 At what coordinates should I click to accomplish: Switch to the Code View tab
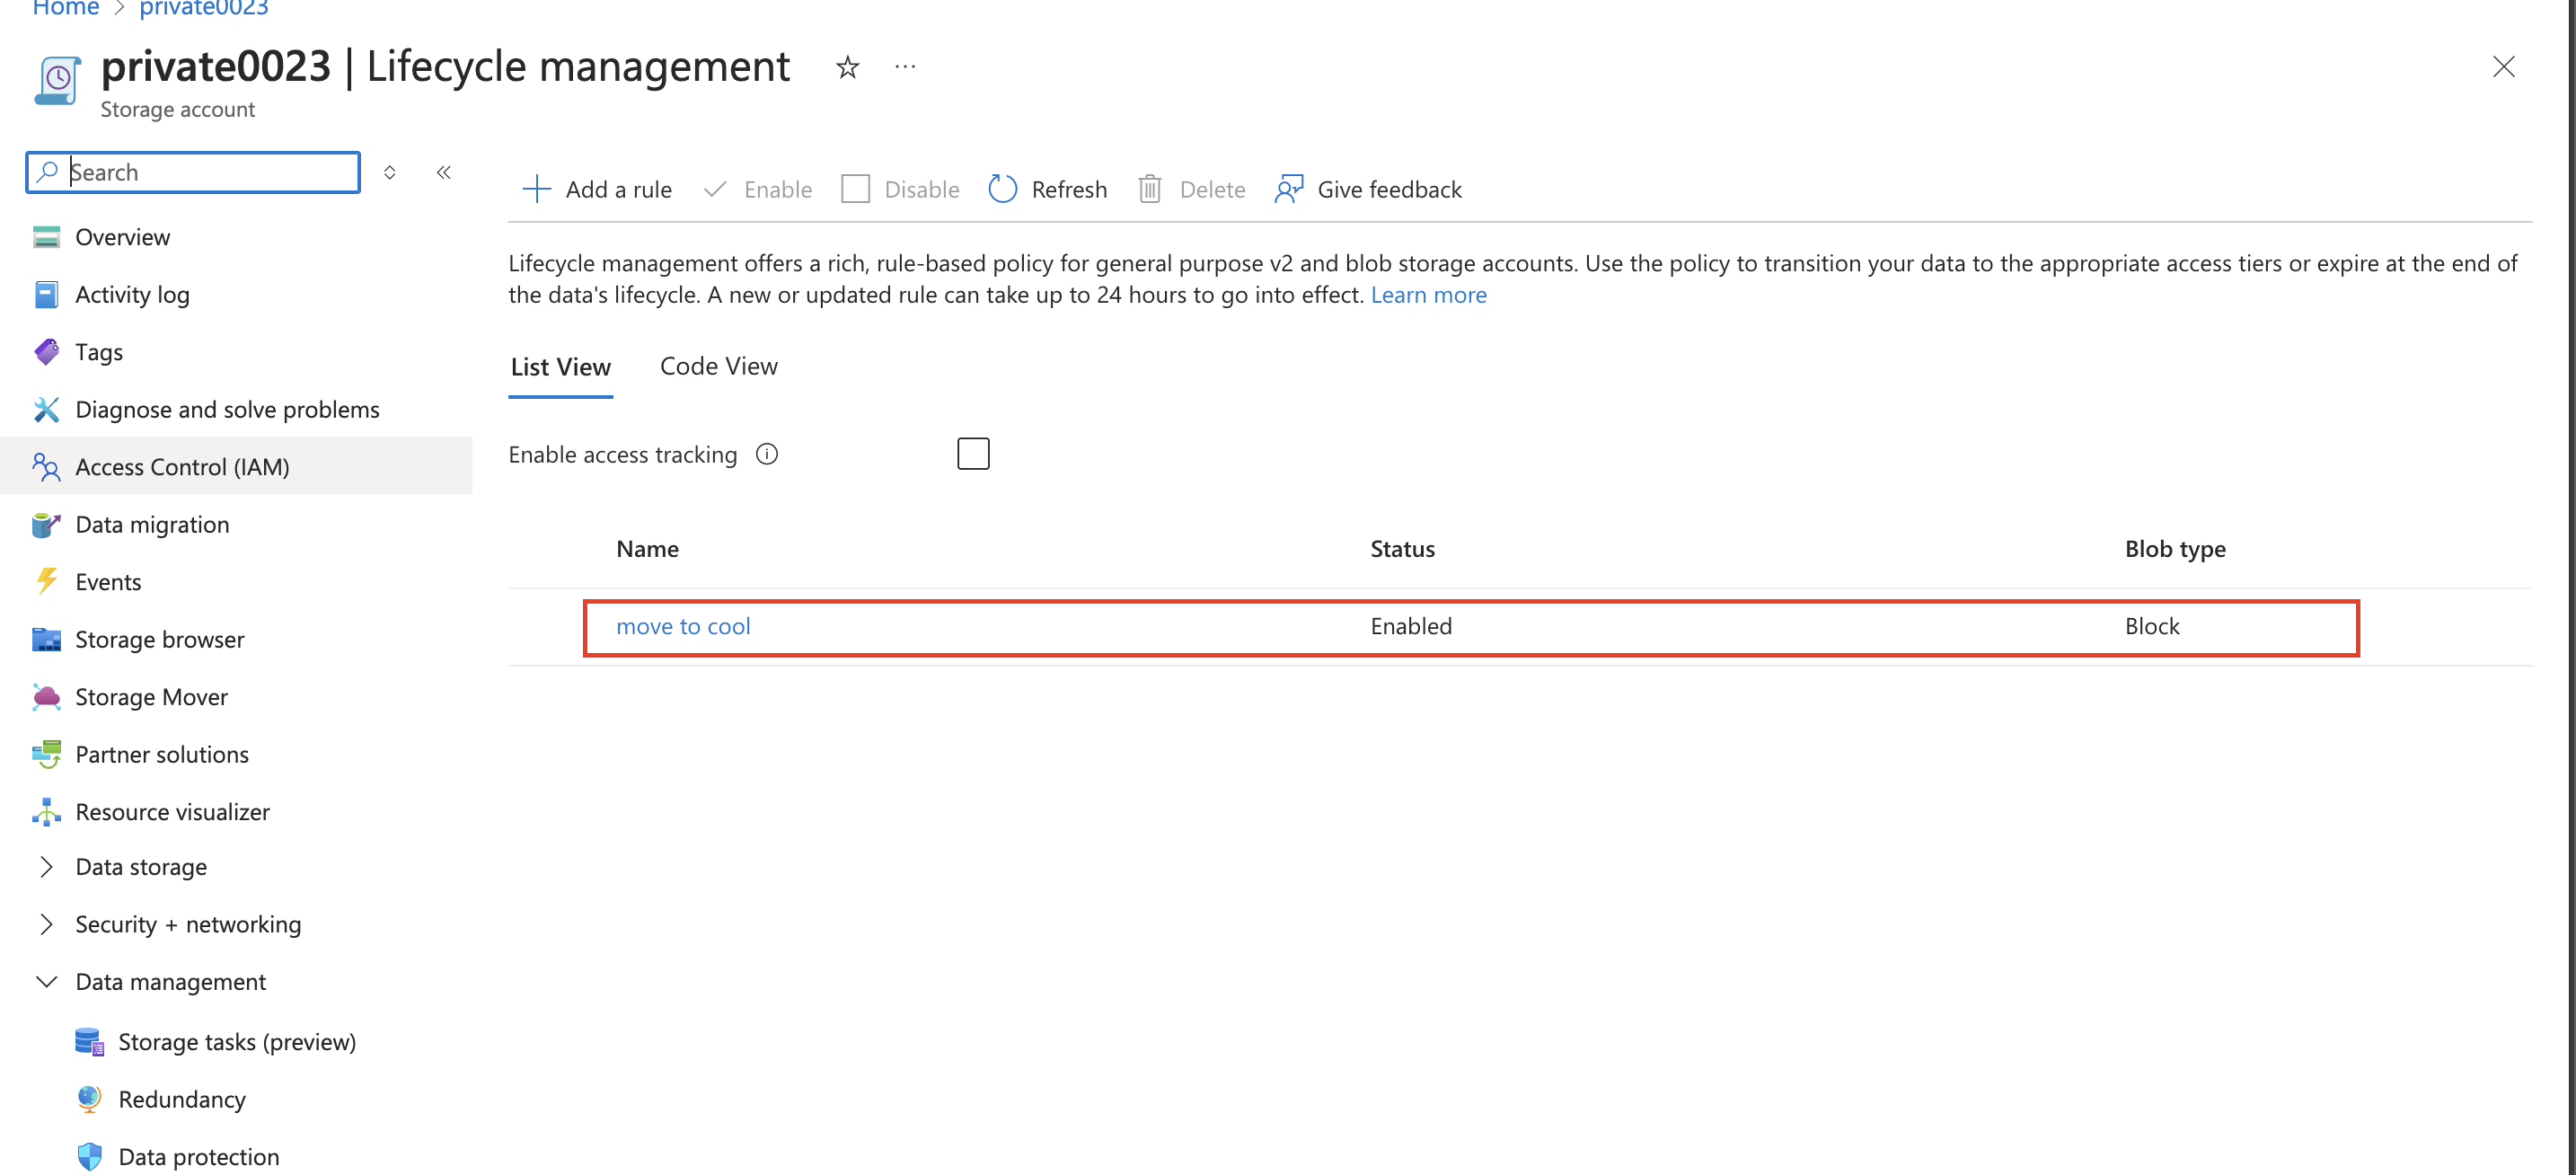pyautogui.click(x=719, y=366)
